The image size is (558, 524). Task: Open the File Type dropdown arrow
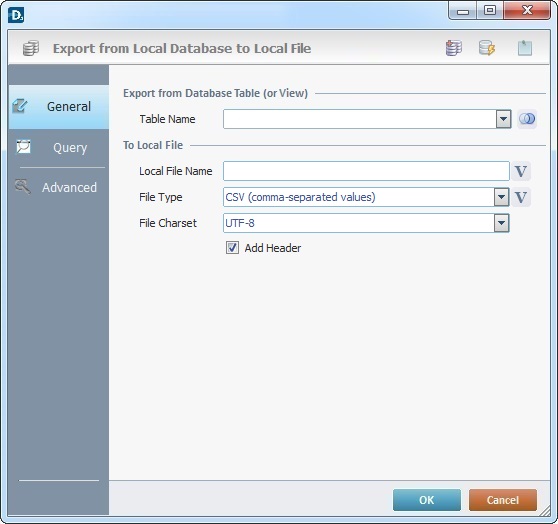click(x=501, y=197)
